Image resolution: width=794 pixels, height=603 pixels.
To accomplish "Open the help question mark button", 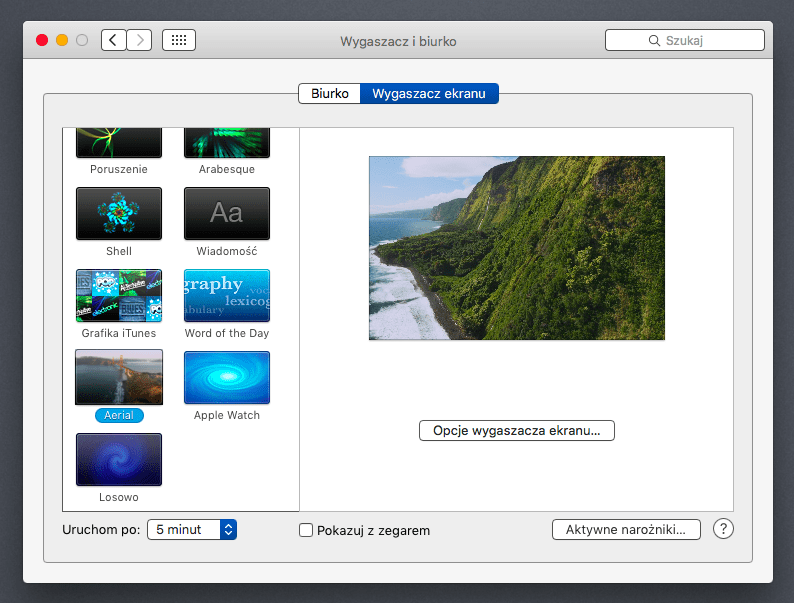I will [723, 529].
